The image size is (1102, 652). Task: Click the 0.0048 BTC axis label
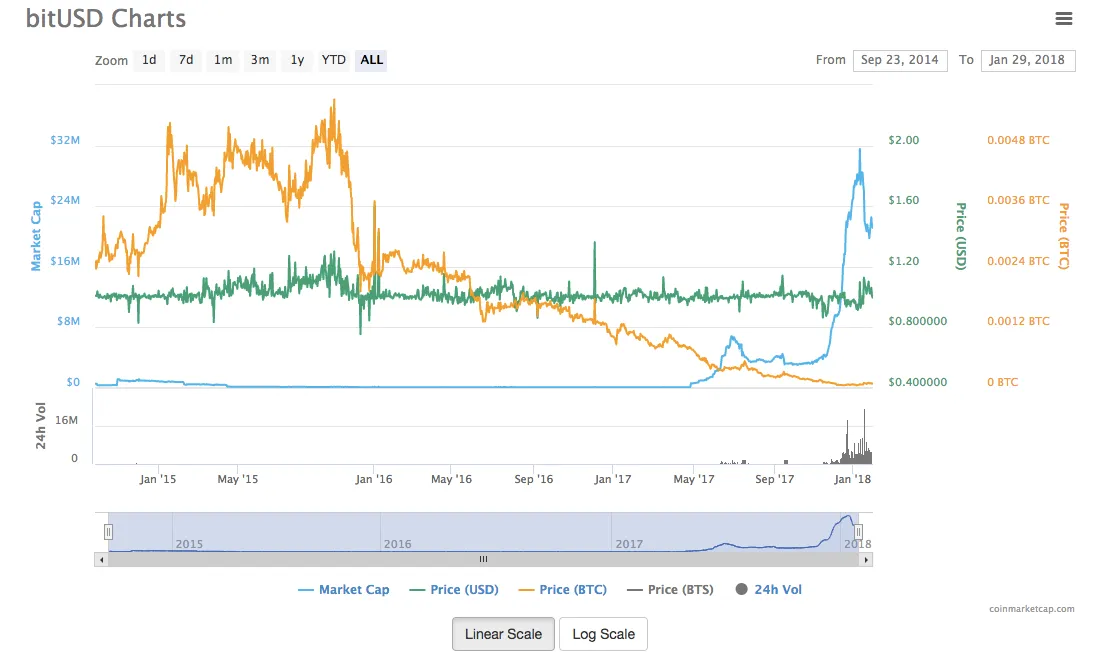point(1018,140)
